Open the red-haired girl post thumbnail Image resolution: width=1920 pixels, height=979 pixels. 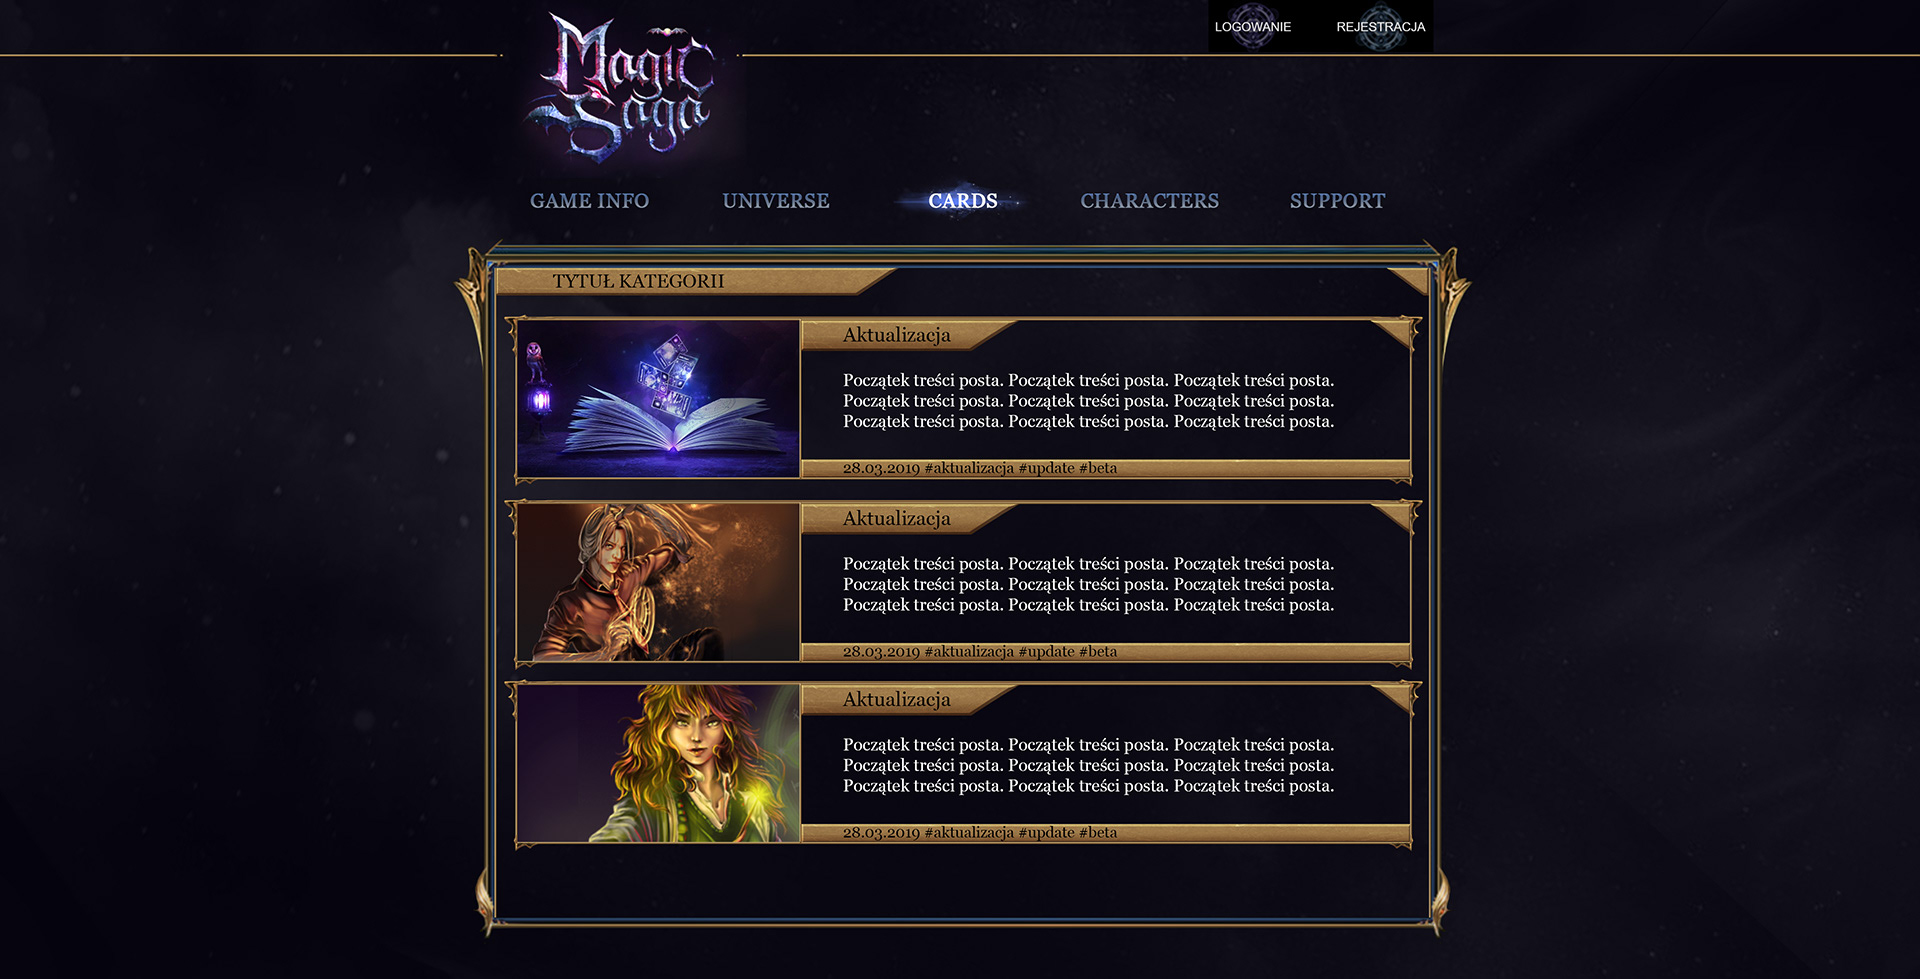(658, 763)
